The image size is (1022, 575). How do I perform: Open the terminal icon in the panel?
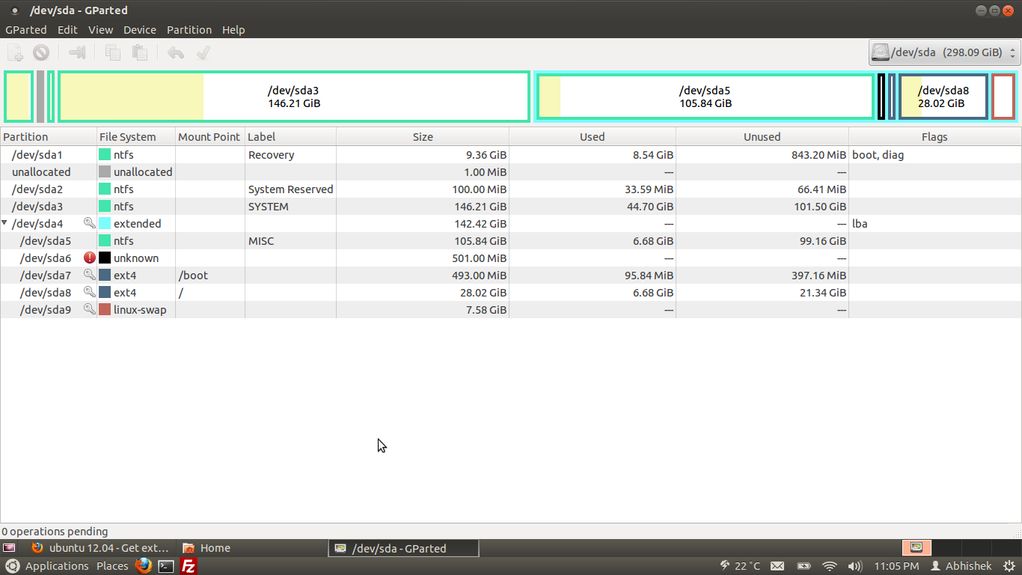[x=166, y=566]
